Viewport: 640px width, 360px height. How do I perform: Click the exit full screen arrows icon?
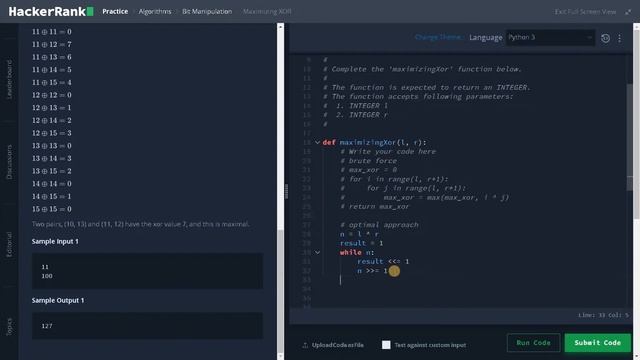point(628,12)
